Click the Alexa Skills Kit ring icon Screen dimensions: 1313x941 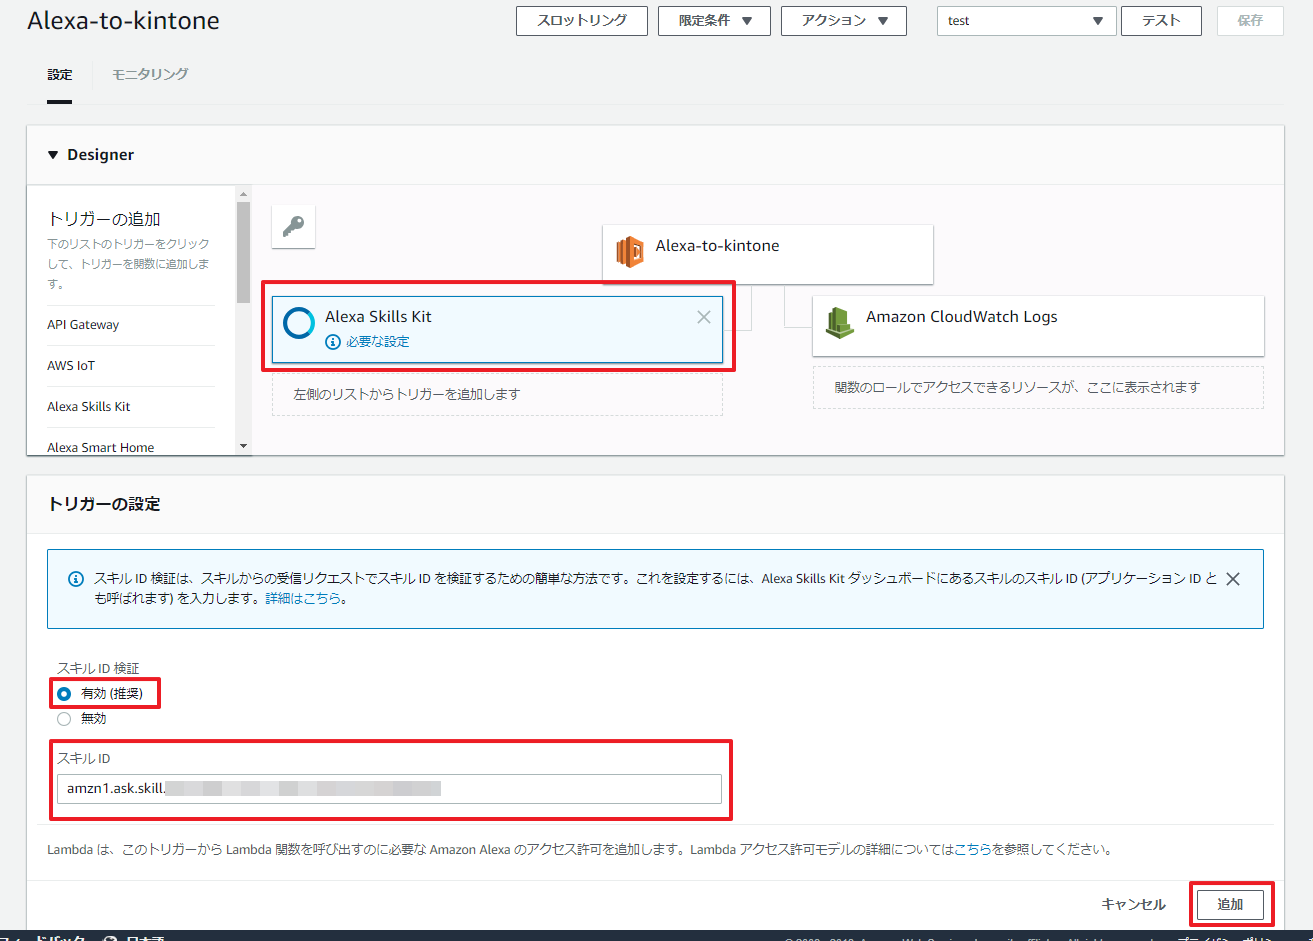click(x=299, y=324)
